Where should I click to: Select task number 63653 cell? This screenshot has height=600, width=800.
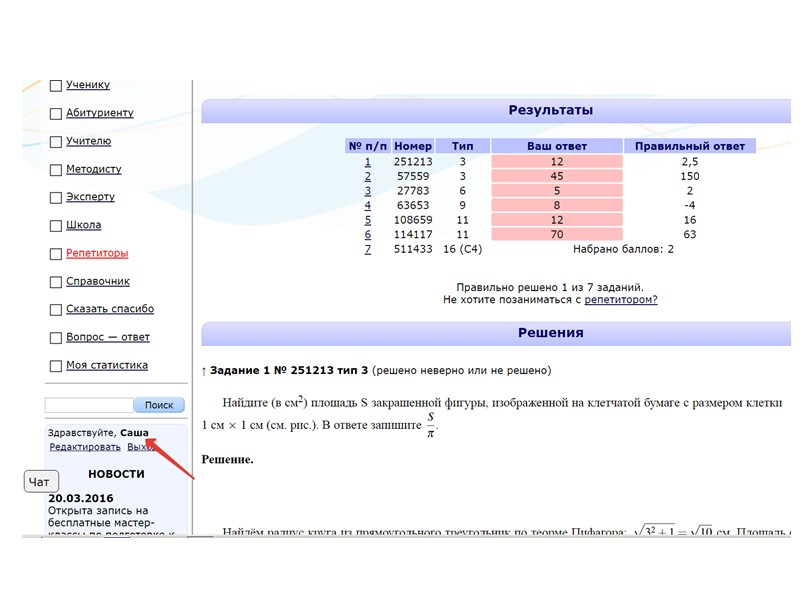(413, 206)
